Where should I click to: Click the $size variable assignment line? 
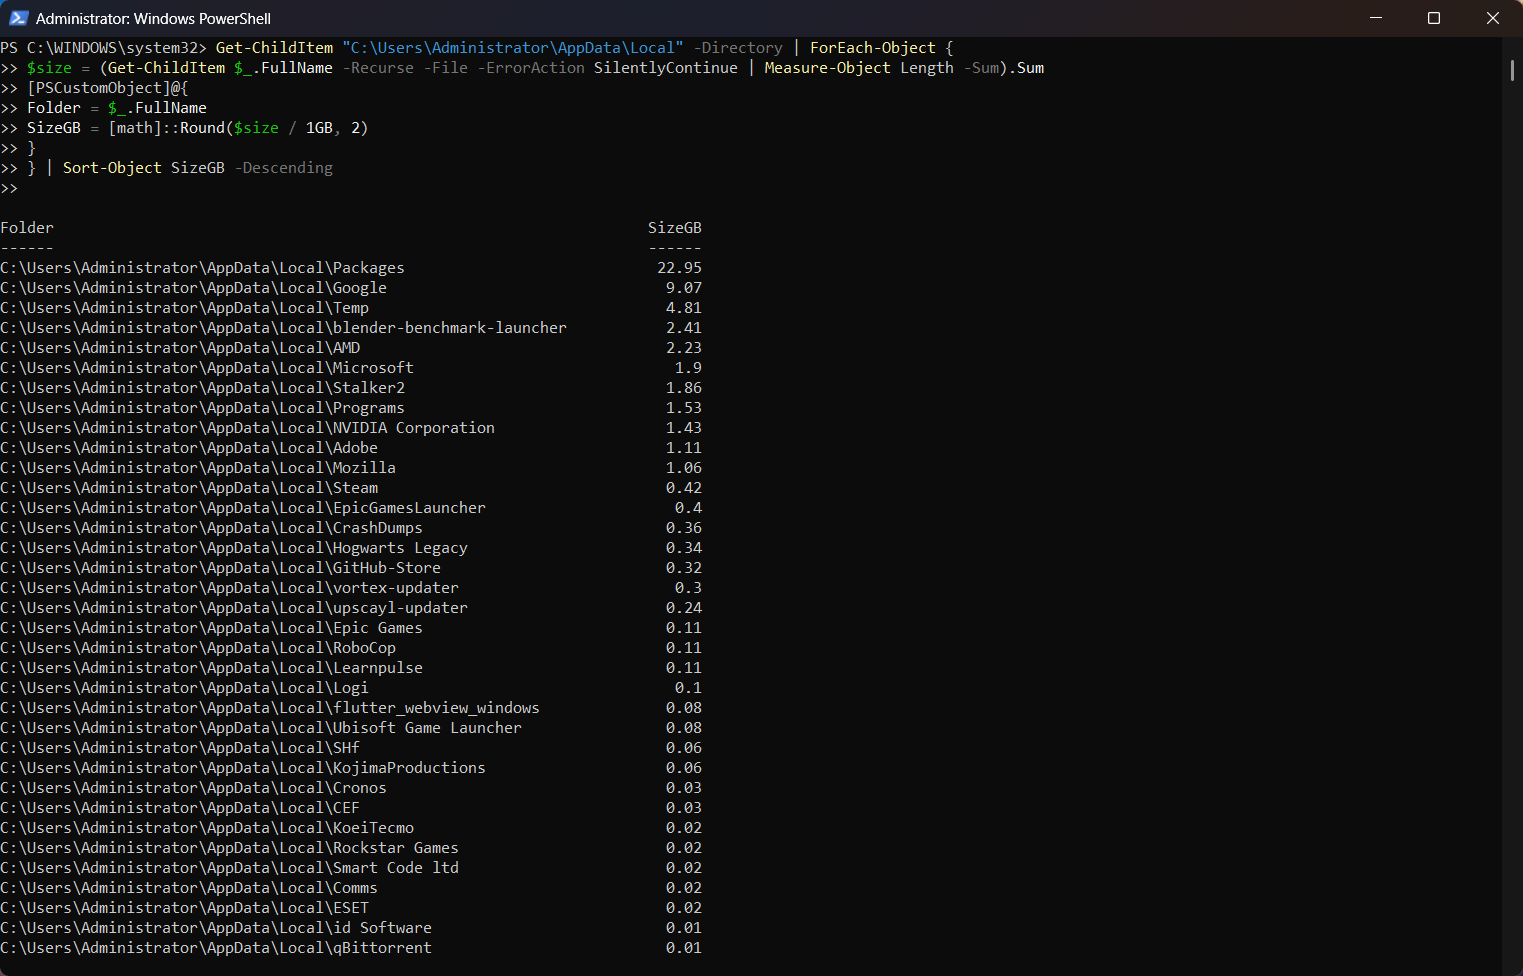[522, 68]
